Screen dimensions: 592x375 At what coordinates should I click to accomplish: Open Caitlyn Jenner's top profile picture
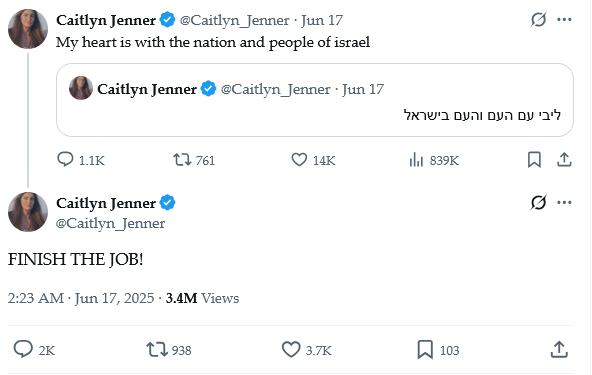(28, 29)
